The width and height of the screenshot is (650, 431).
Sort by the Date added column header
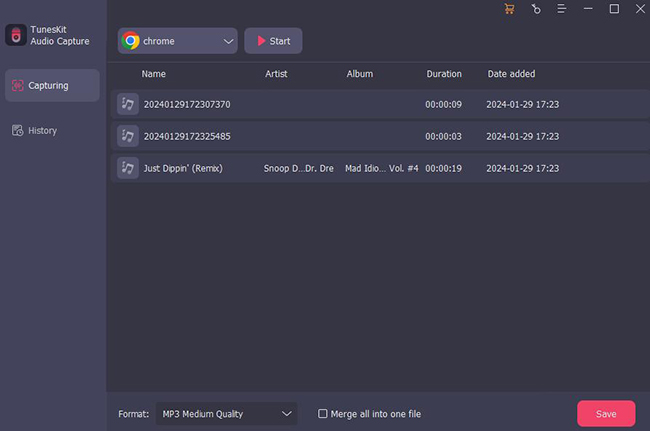tap(511, 74)
